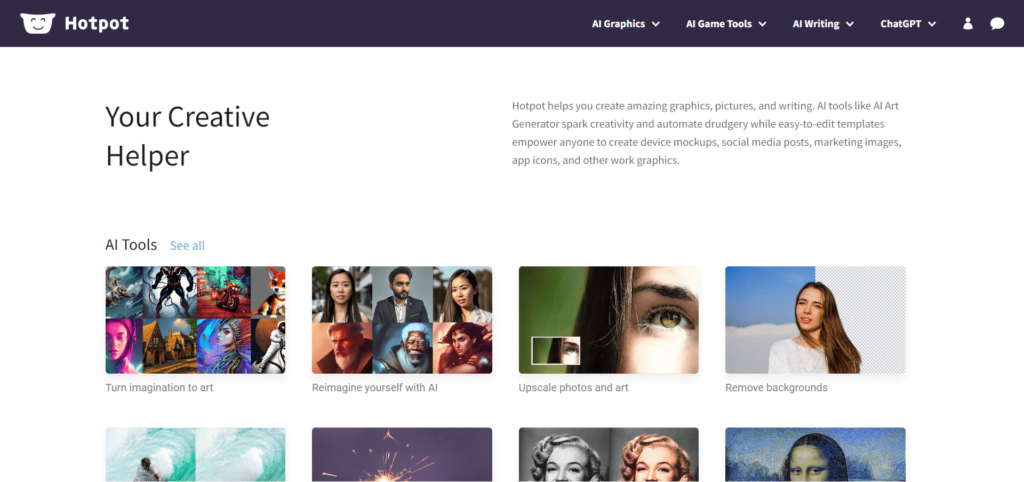Click the Remove backgrounds caption

(x=776, y=387)
